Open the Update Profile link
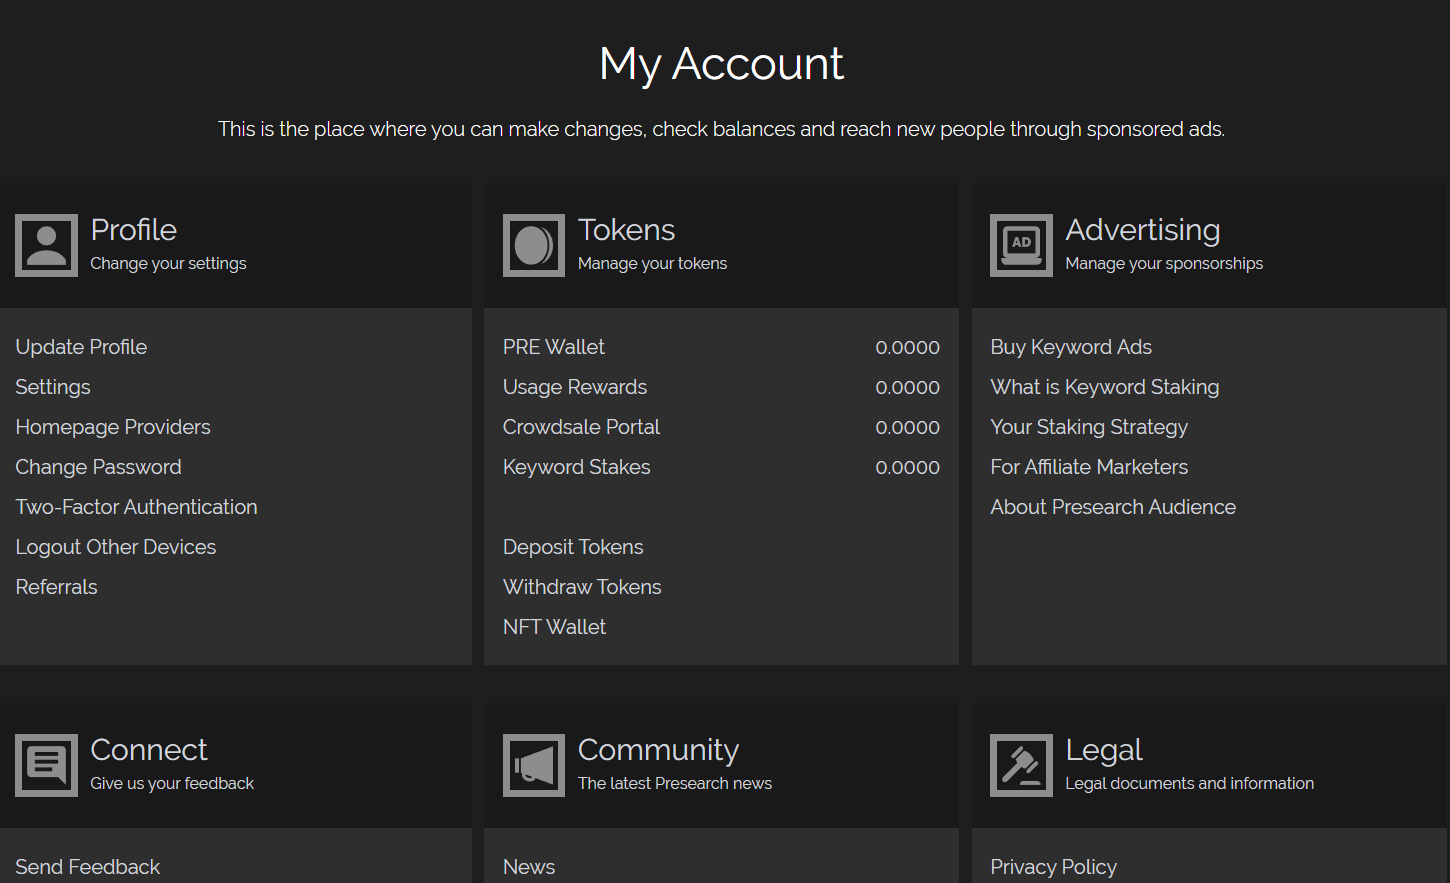 81,347
